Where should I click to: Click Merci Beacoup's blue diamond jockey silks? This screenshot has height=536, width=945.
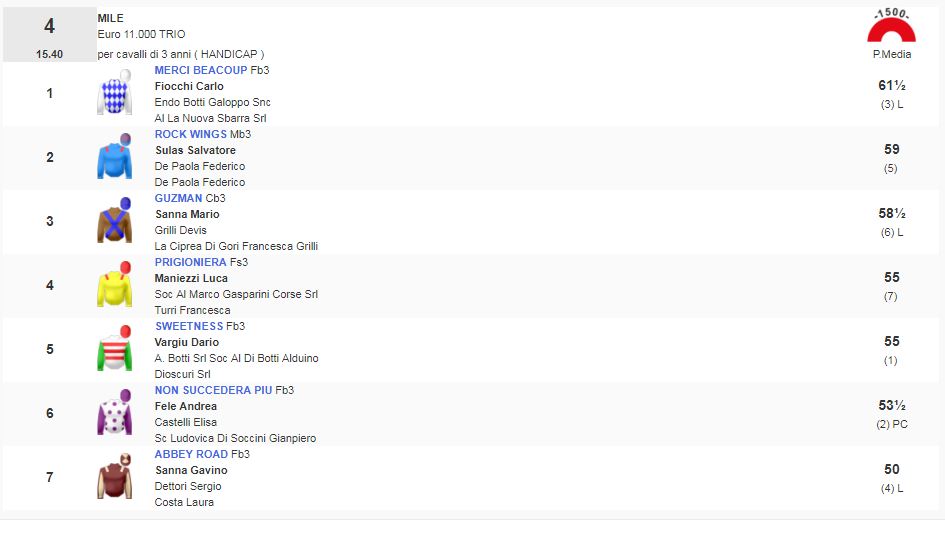[x=114, y=93]
